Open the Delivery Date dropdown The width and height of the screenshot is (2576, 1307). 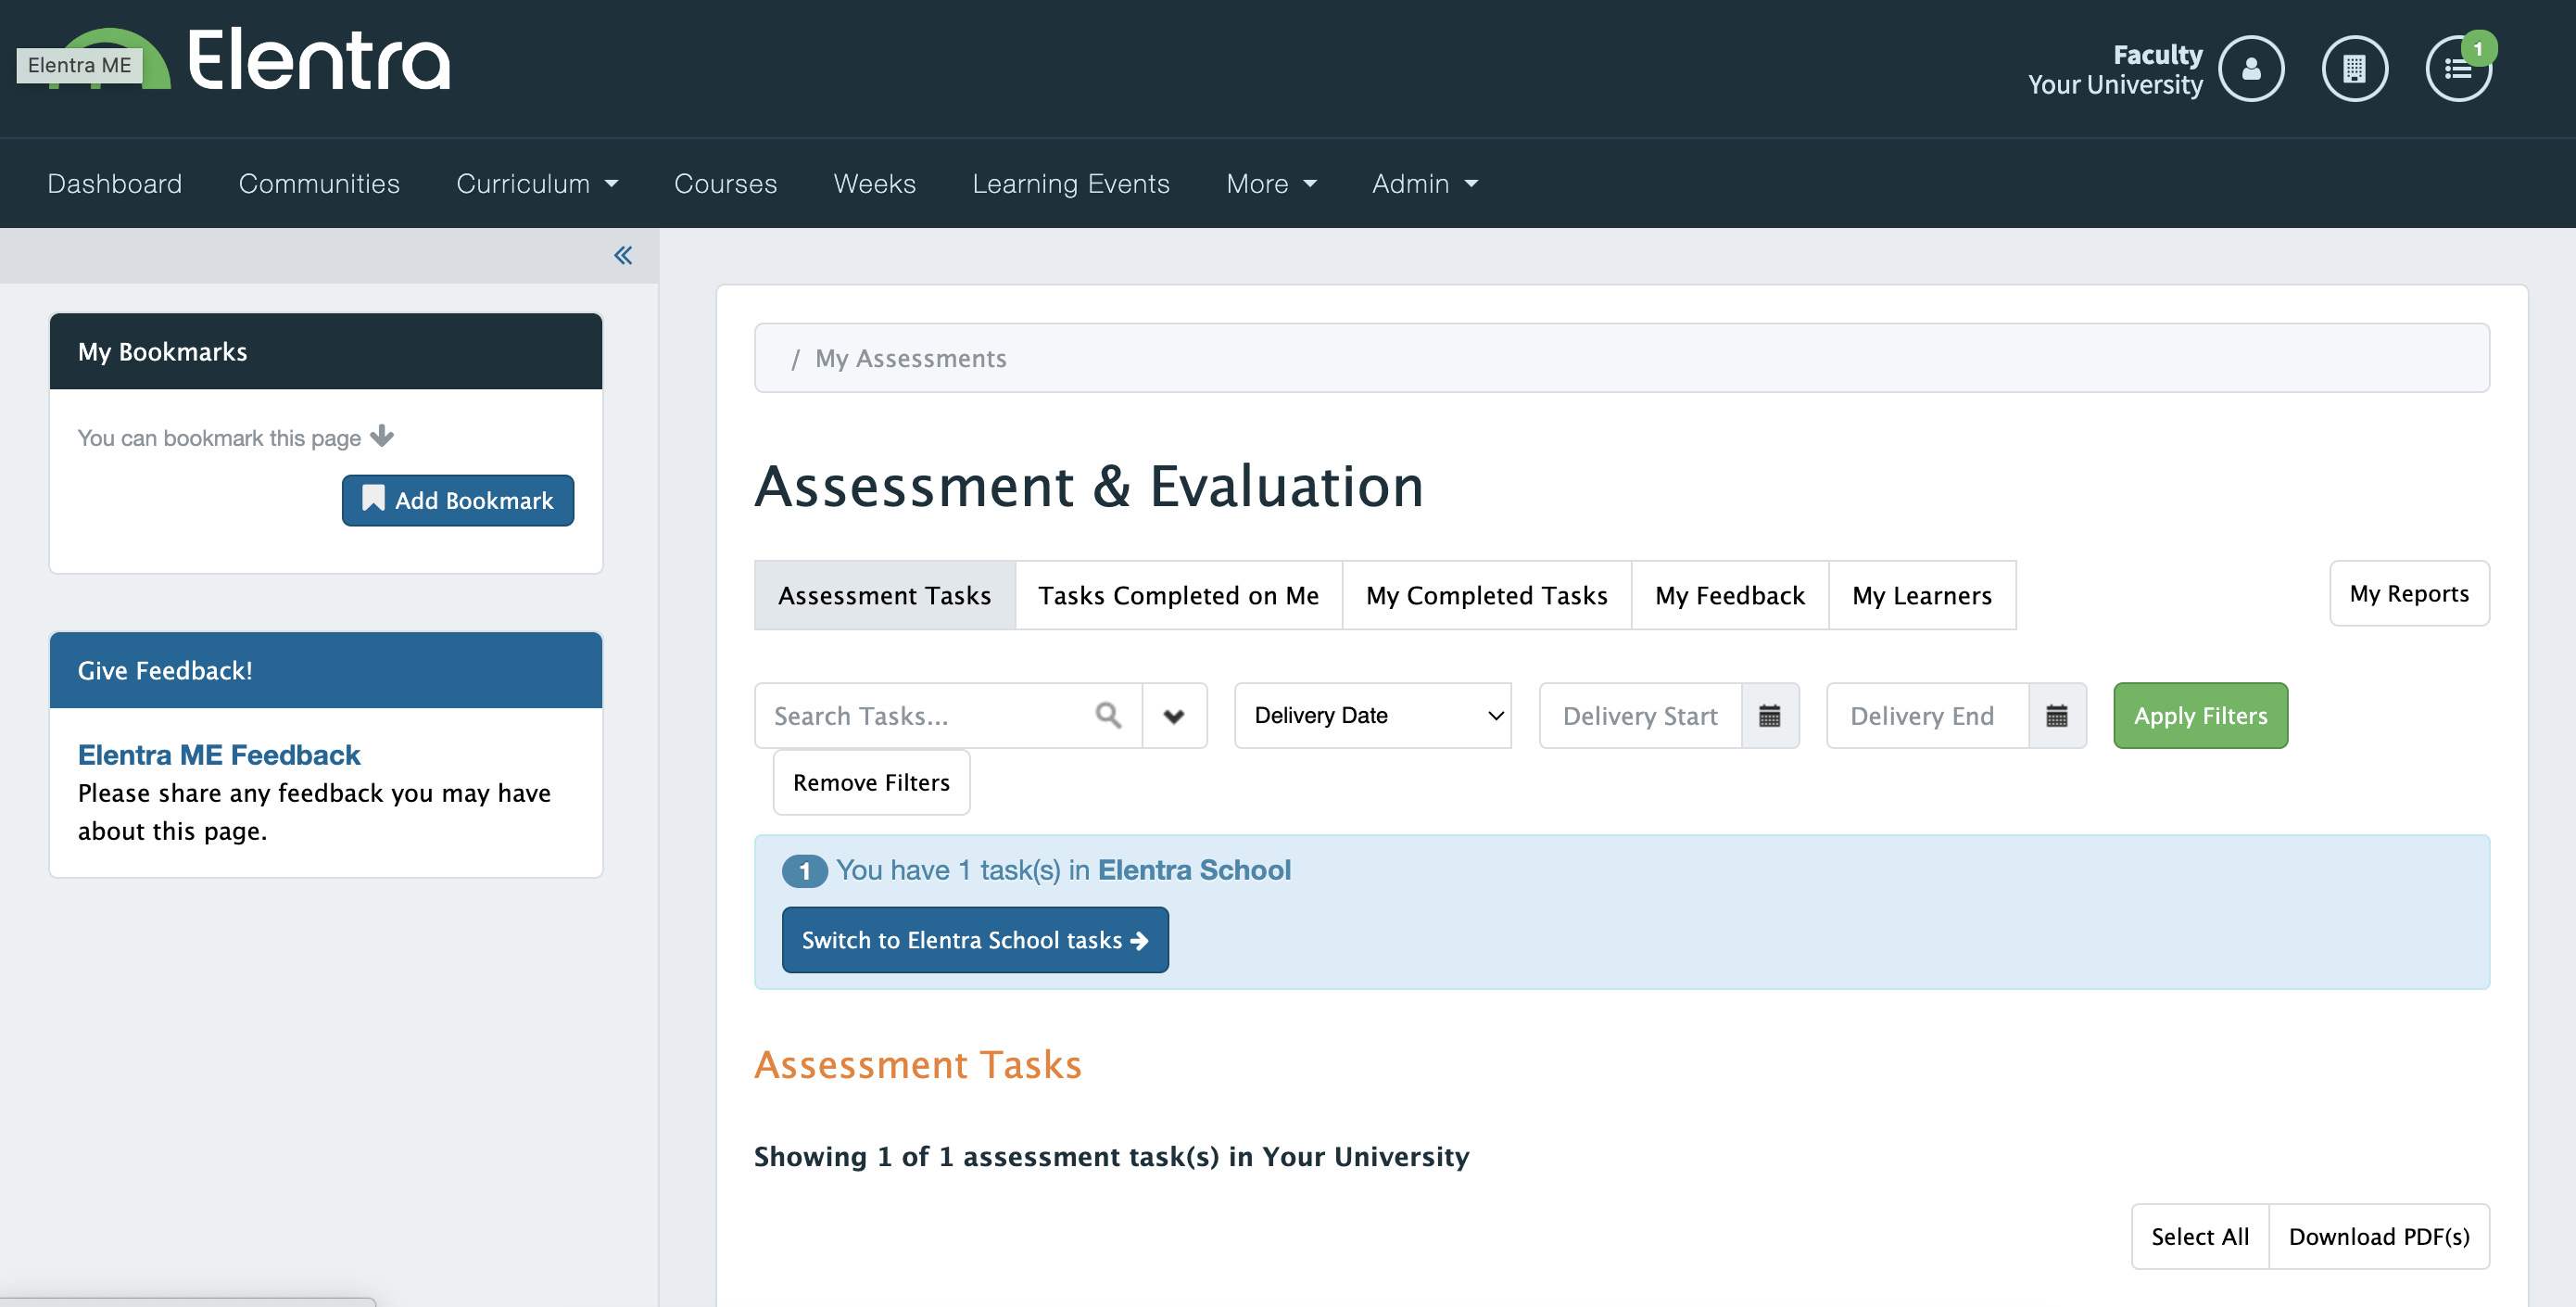tap(1372, 716)
